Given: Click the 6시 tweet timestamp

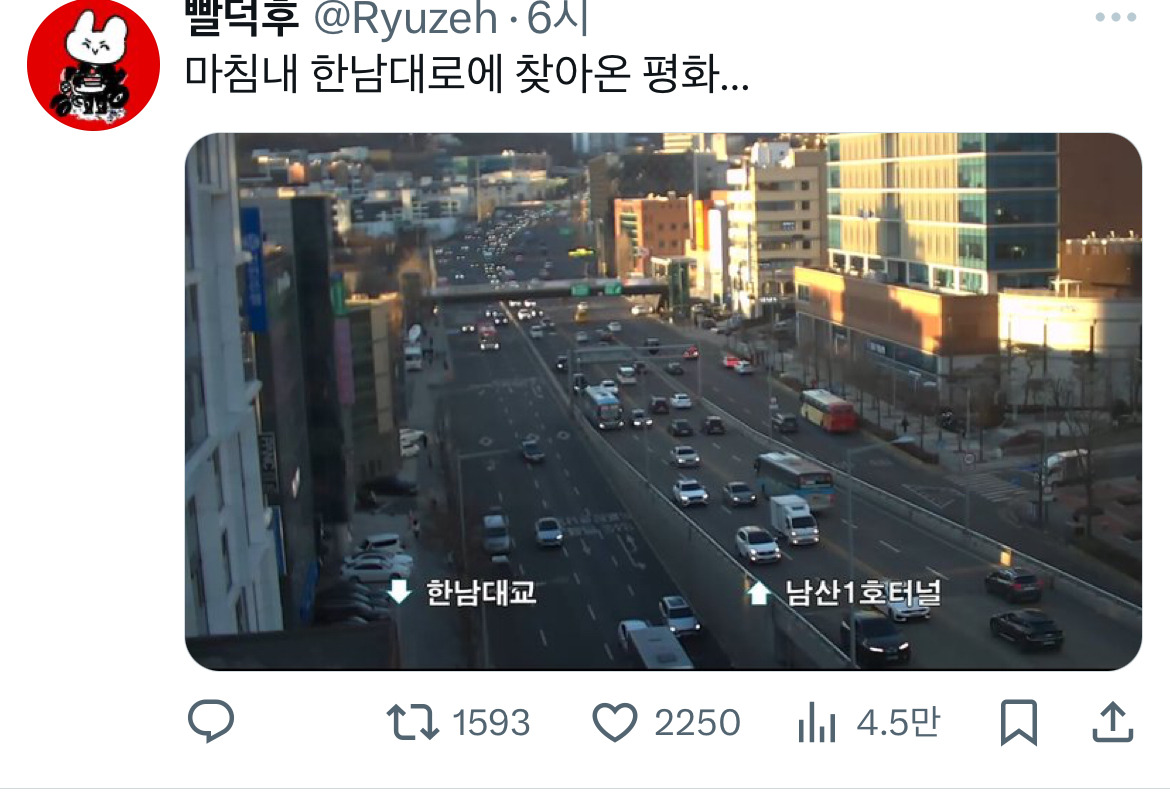Looking at the screenshot, I should 558,18.
